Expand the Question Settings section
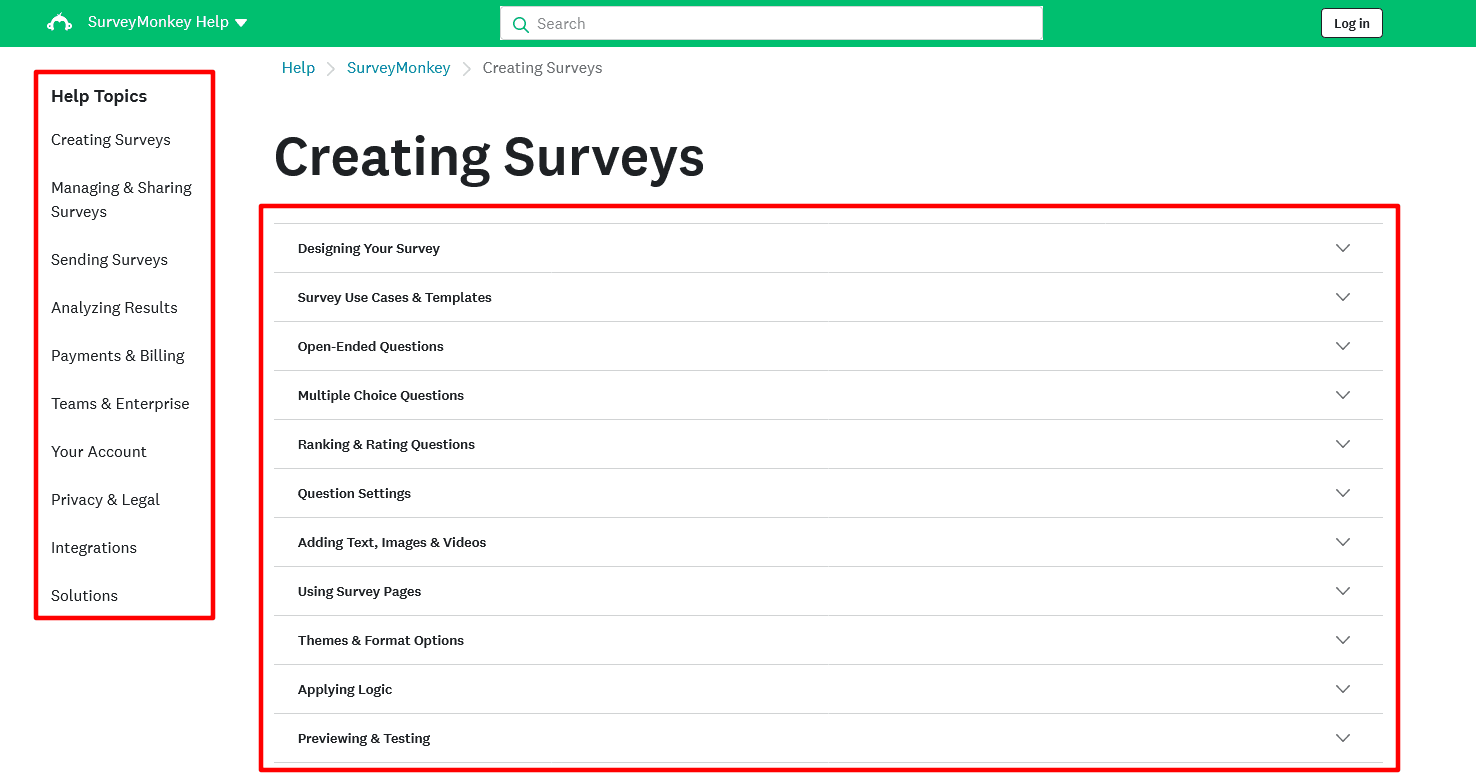The height and width of the screenshot is (775, 1476). (x=1343, y=492)
